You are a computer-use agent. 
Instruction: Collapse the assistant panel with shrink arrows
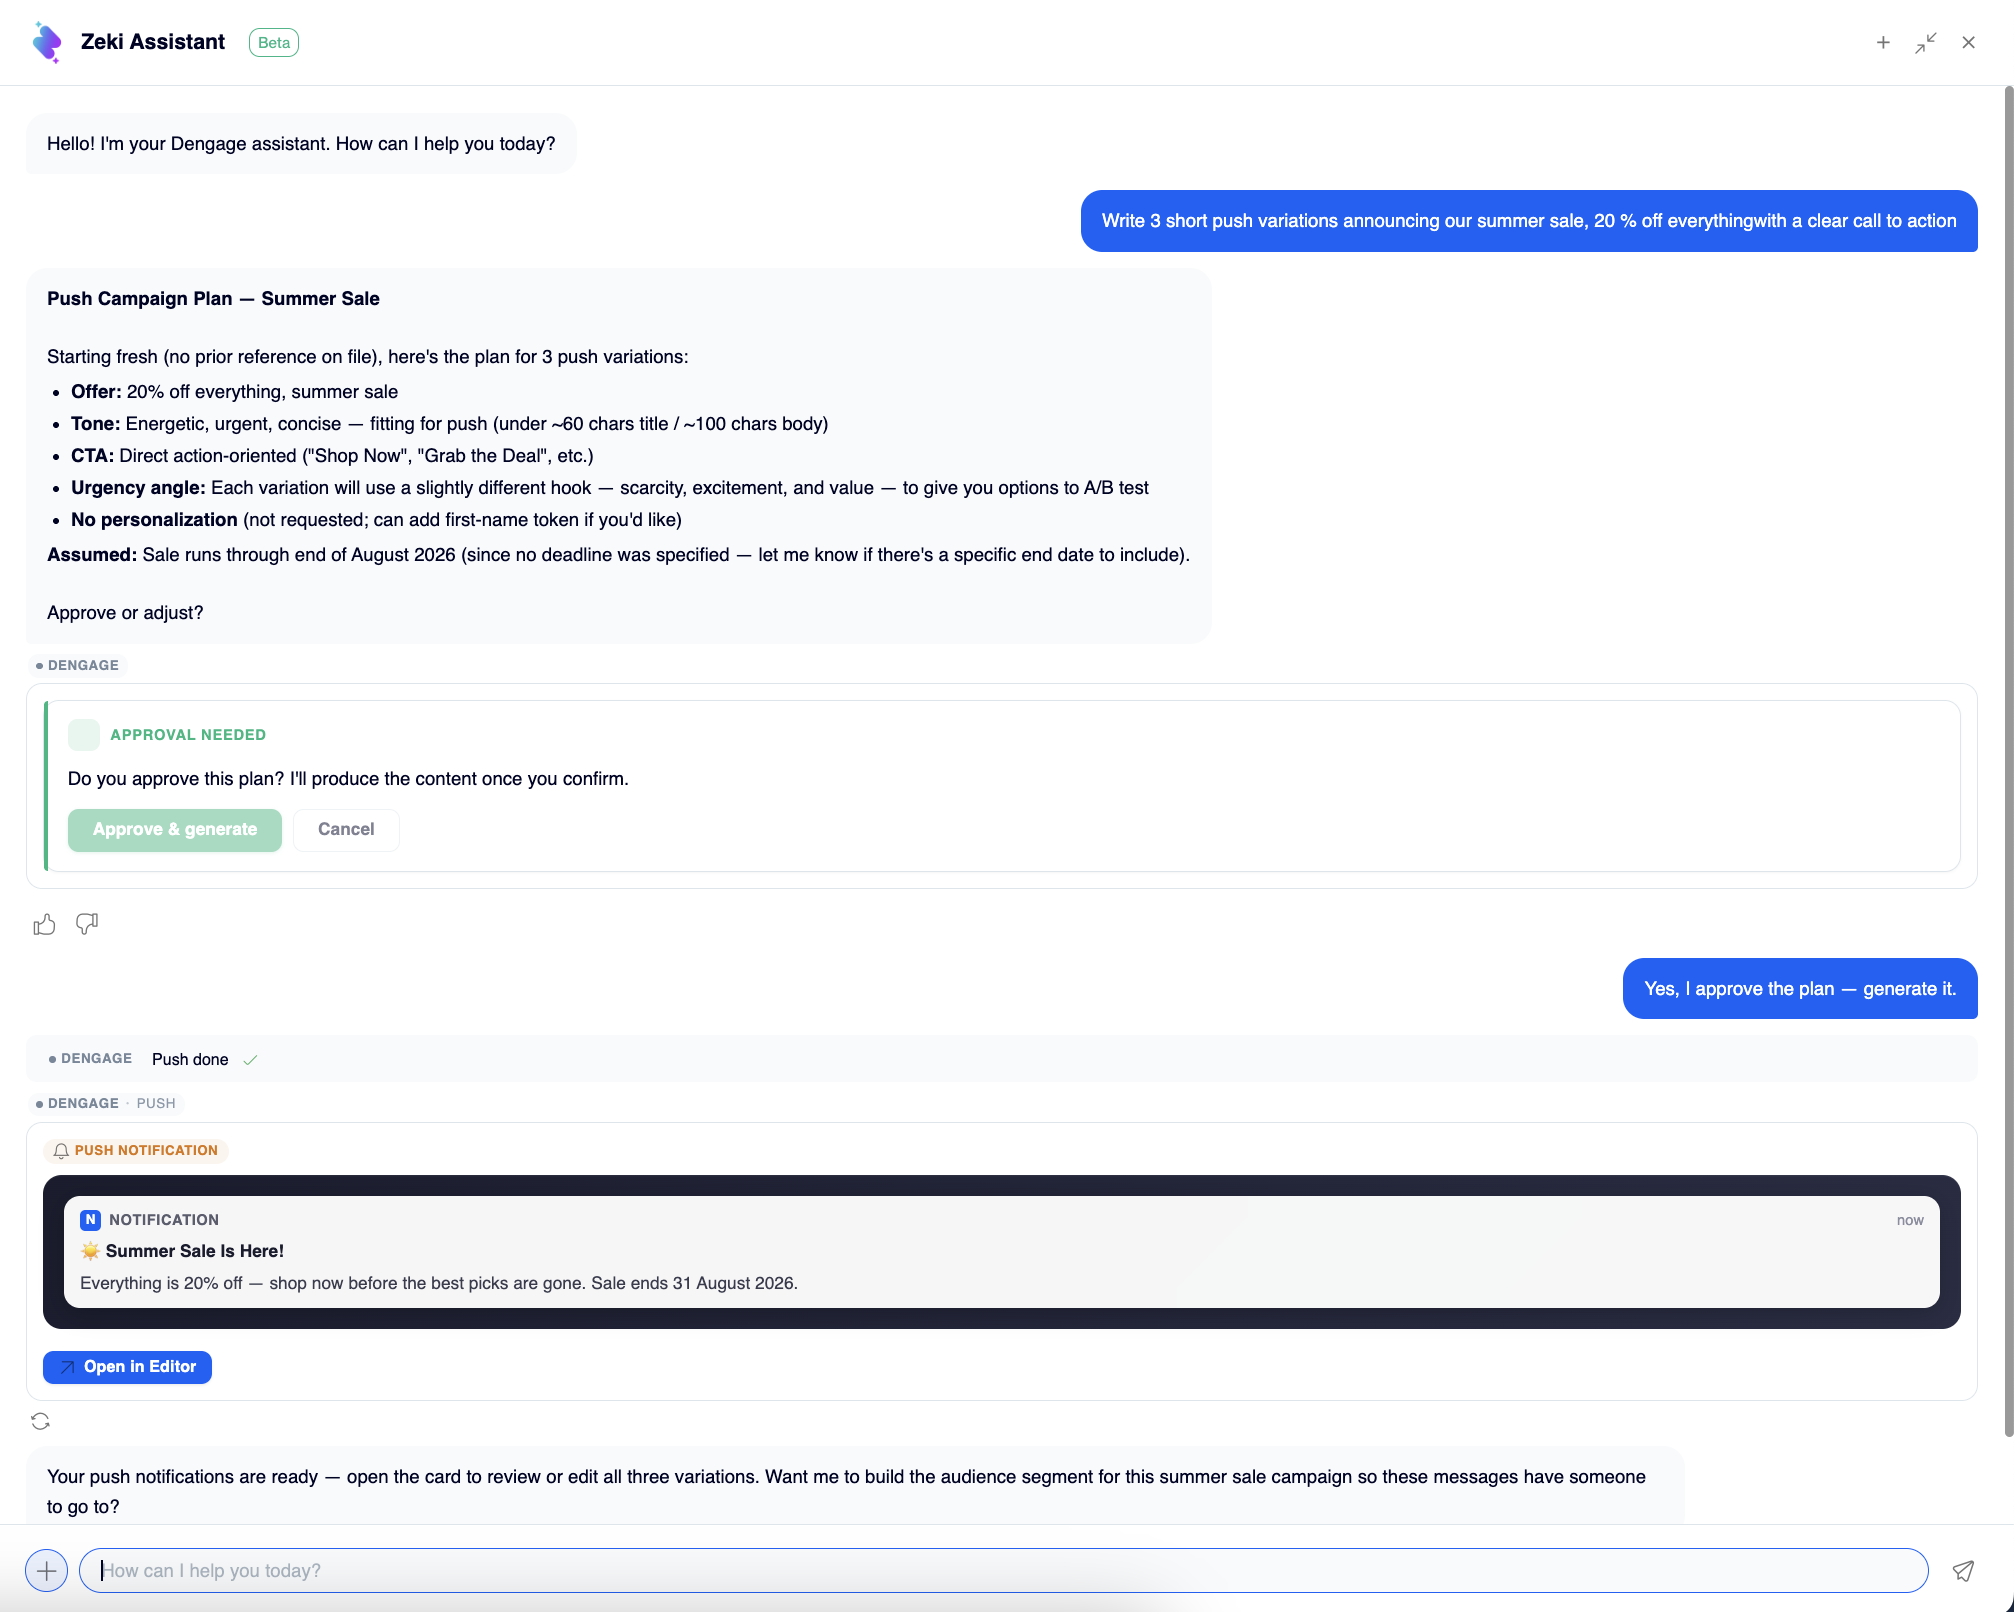point(1926,42)
